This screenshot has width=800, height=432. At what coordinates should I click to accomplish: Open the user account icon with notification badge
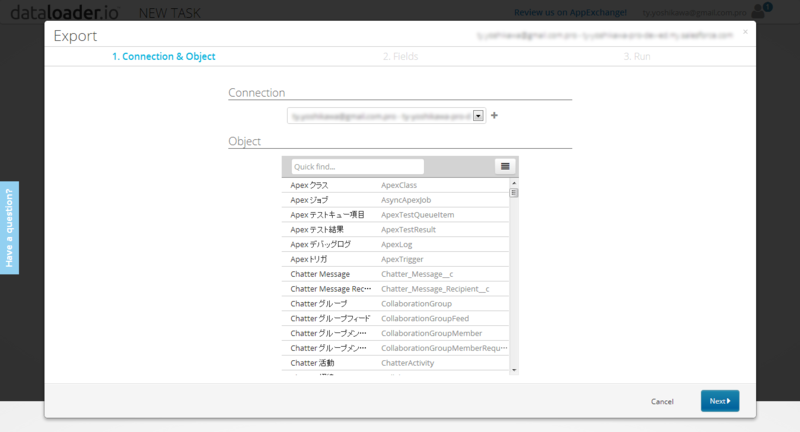pos(761,10)
